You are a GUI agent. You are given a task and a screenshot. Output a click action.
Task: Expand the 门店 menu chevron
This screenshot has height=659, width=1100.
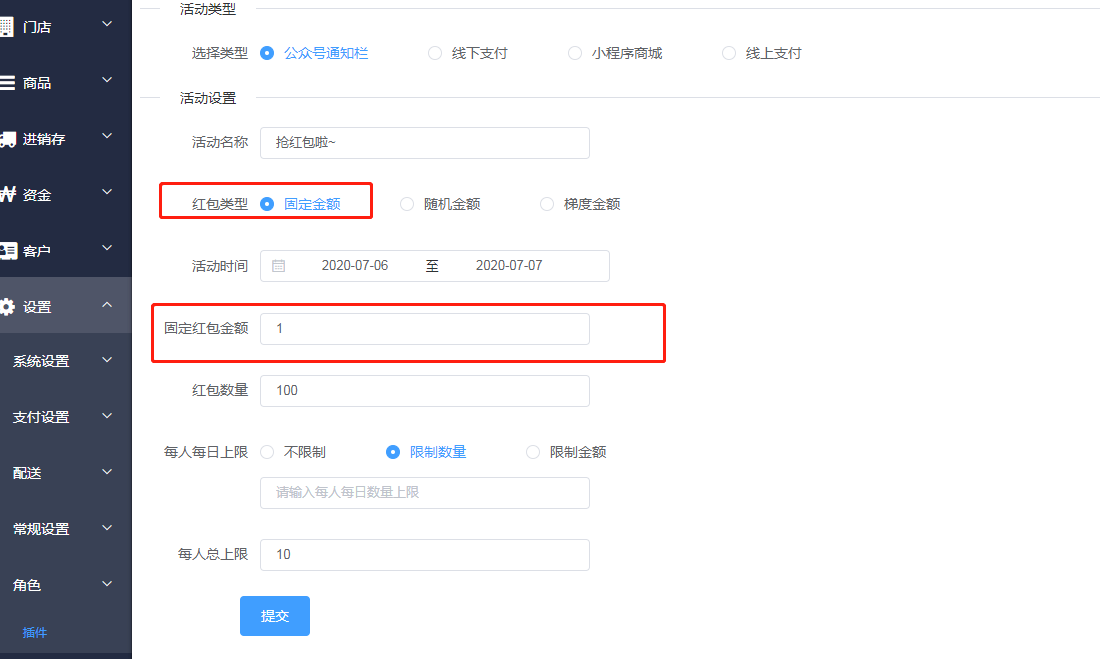(x=107, y=25)
